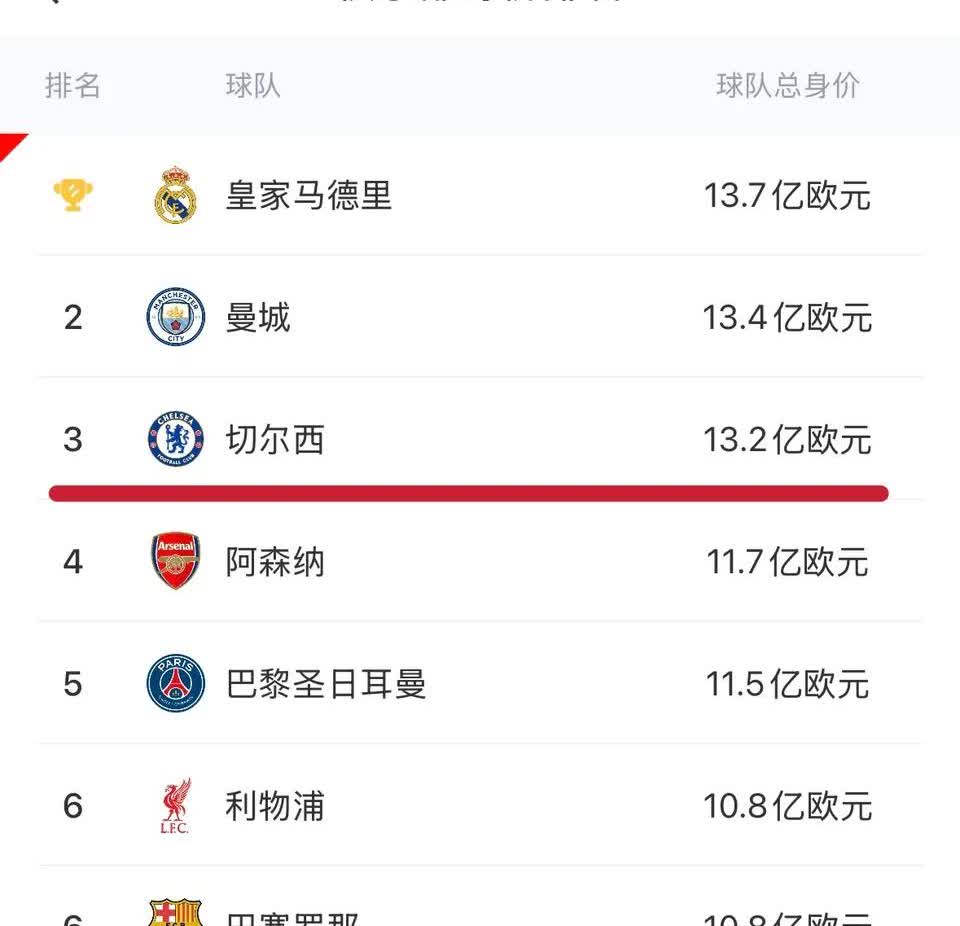The image size is (960, 926).
Task: Click the red underline beneath Chelsea row
Action: coord(468,493)
